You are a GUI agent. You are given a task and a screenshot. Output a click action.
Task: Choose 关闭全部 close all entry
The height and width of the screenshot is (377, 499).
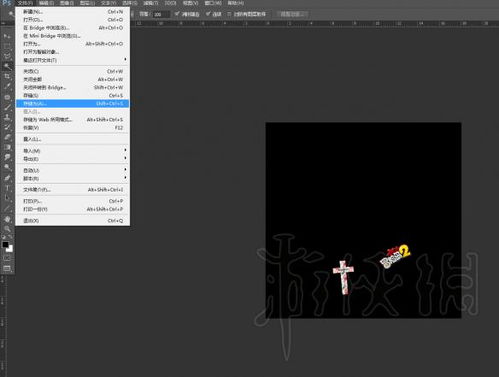point(73,79)
